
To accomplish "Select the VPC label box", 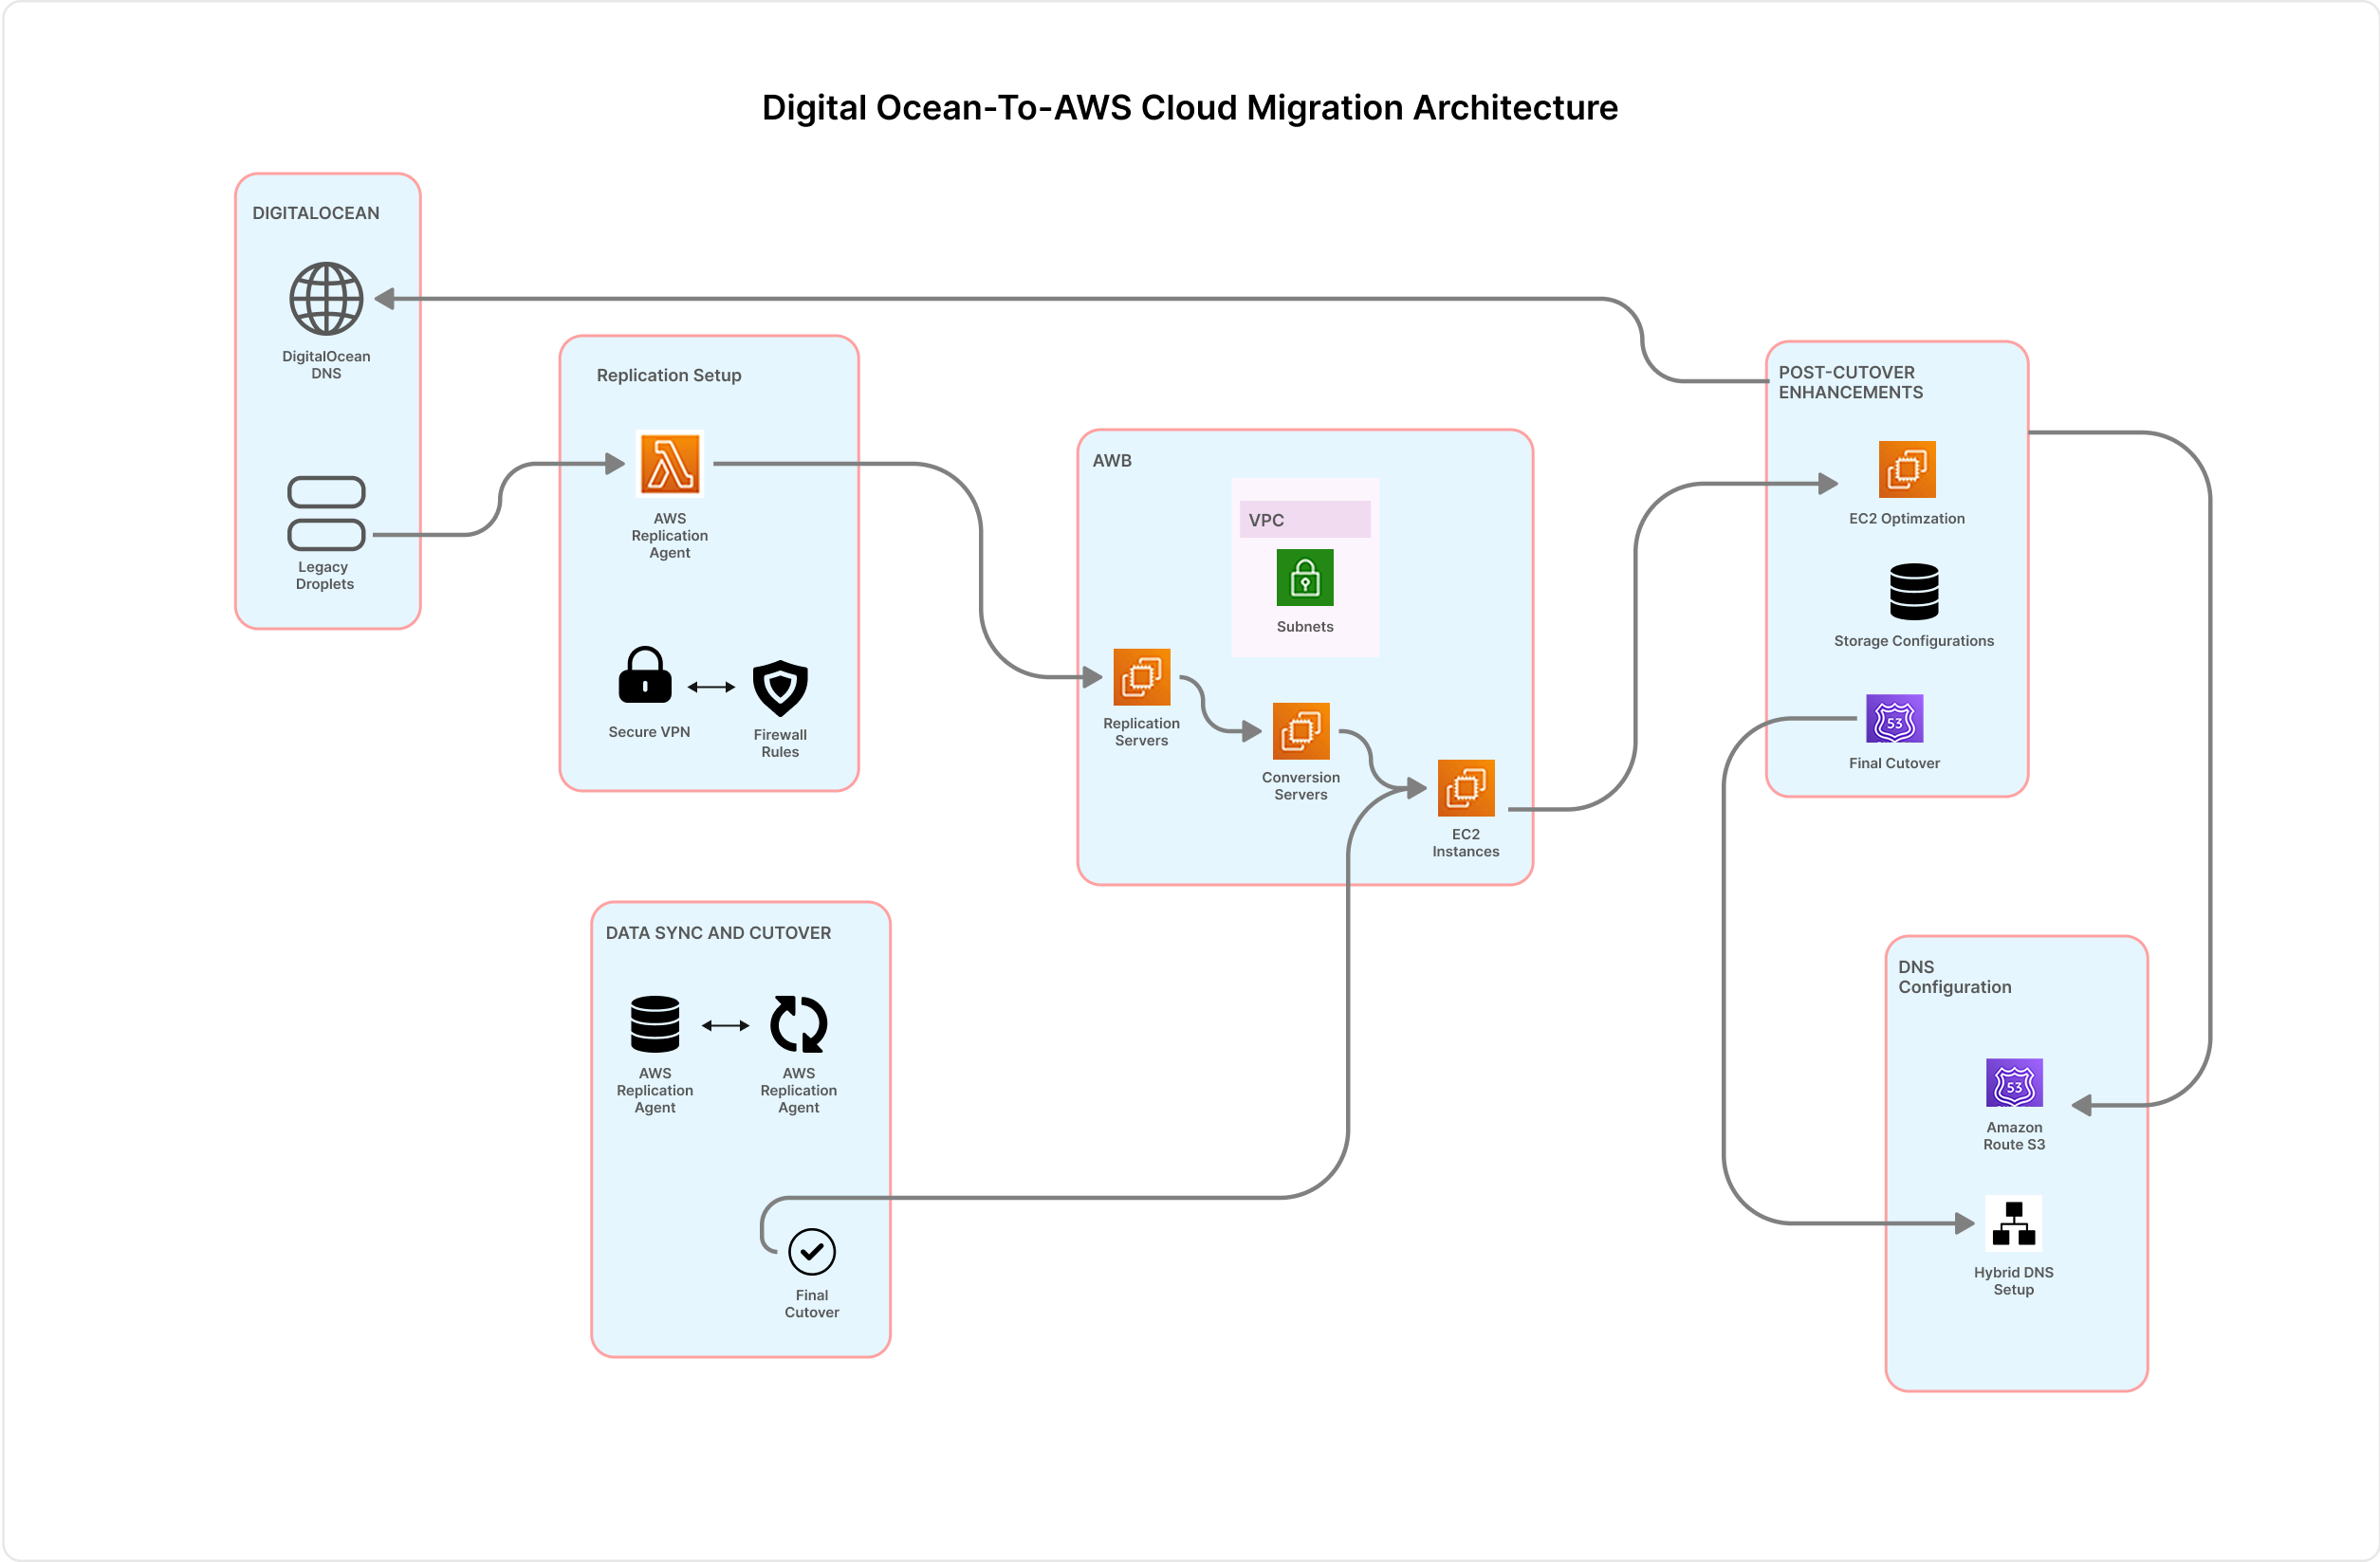I will (1304, 519).
